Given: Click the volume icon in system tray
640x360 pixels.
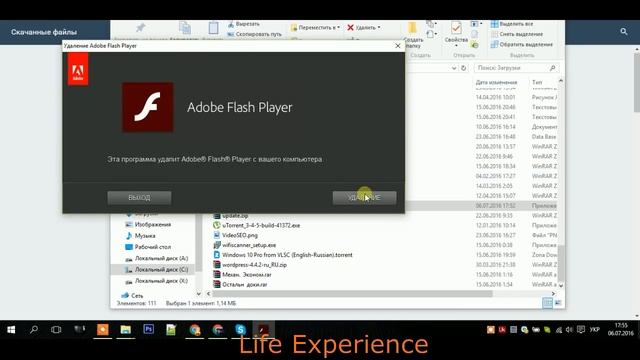Looking at the screenshot, I should click(569, 330).
